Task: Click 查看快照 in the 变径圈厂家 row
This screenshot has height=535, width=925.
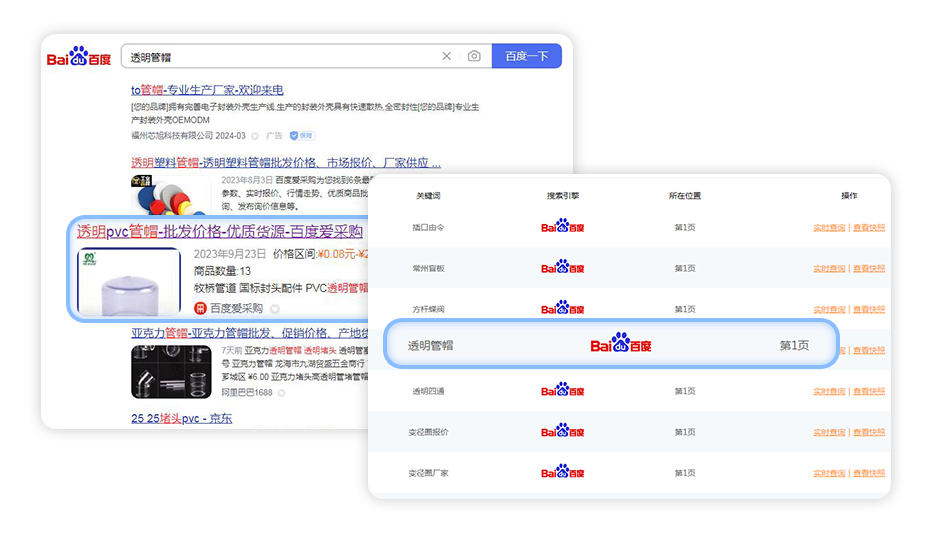Action: pyautogui.click(x=869, y=473)
